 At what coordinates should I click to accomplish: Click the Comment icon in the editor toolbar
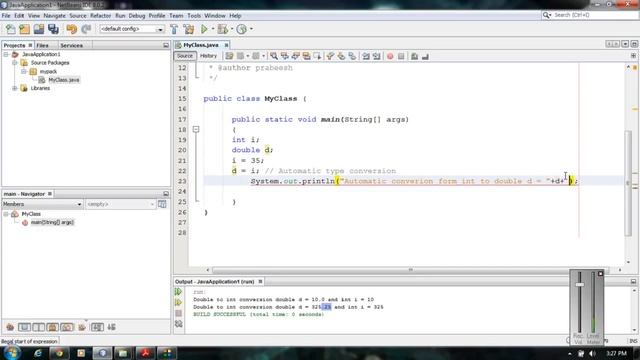point(414,56)
